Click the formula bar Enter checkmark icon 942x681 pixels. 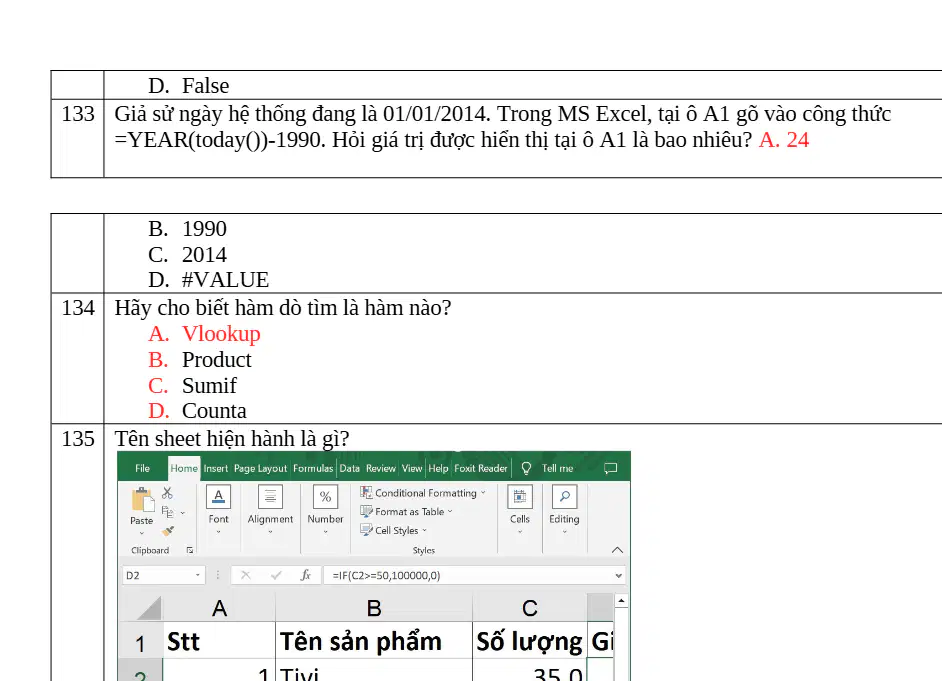coord(276,575)
